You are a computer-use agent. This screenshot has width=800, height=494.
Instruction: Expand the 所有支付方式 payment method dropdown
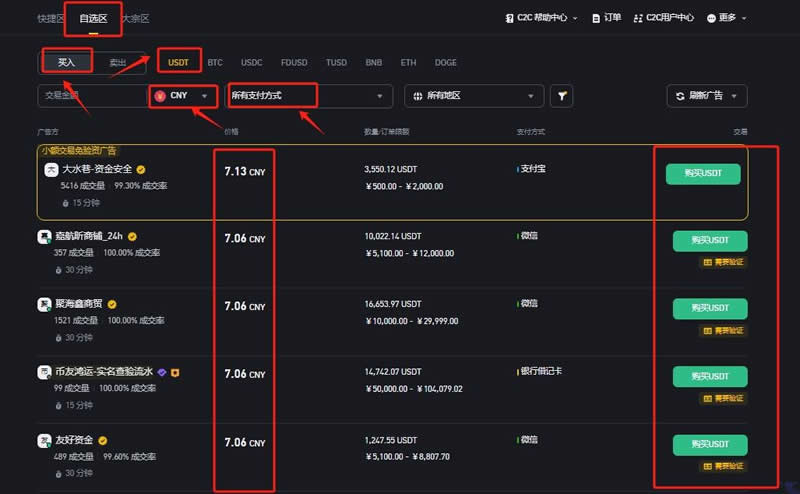[307, 96]
